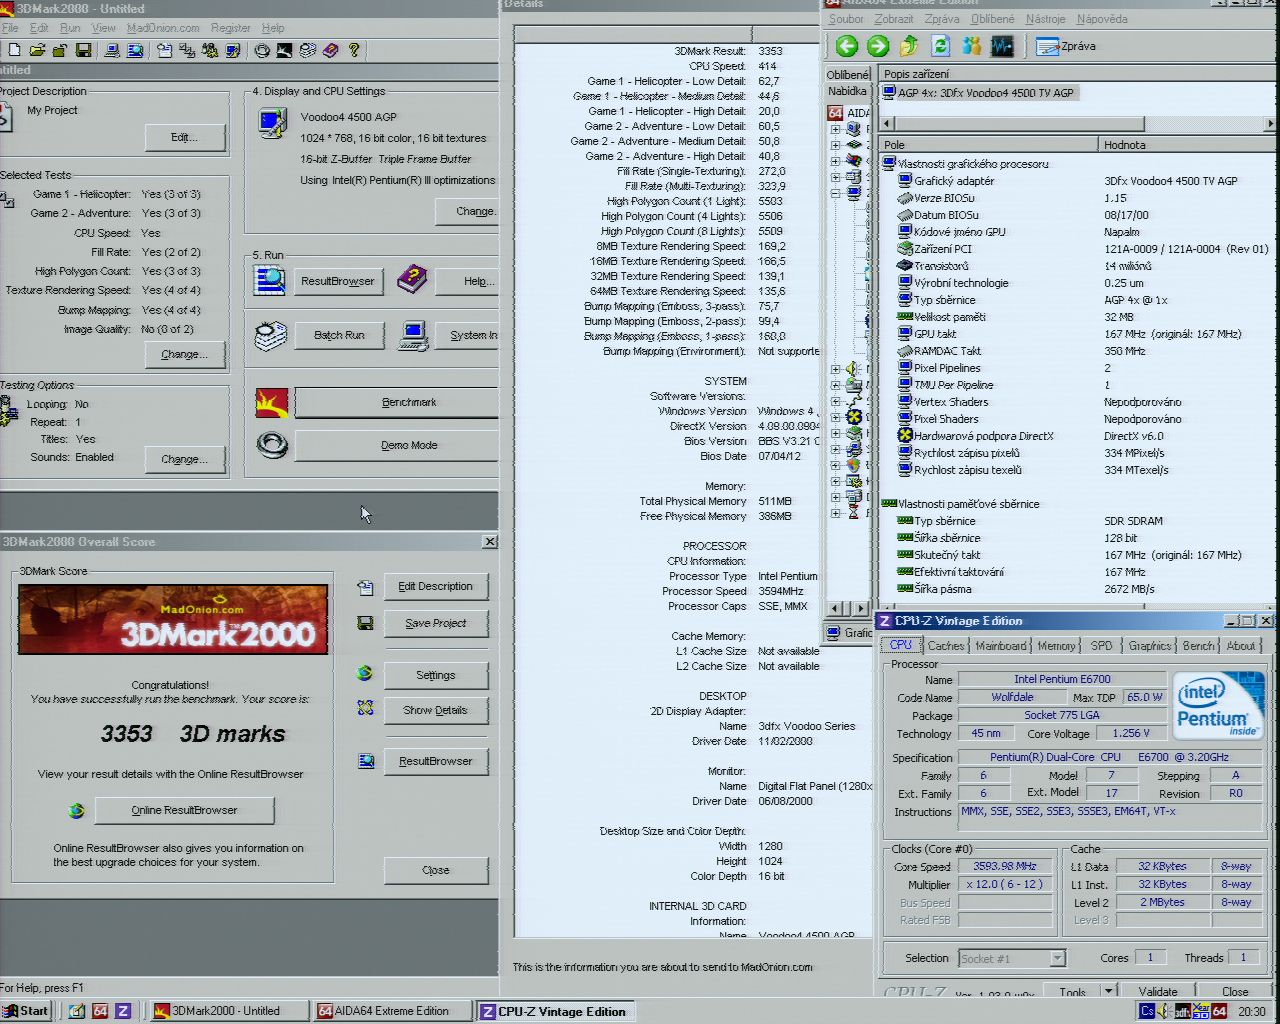Select AGP 4x: 3Dfx Voodoo4 4500 TV AGP row
Viewport: 1280px width, 1024px height.
pyautogui.click(x=986, y=93)
